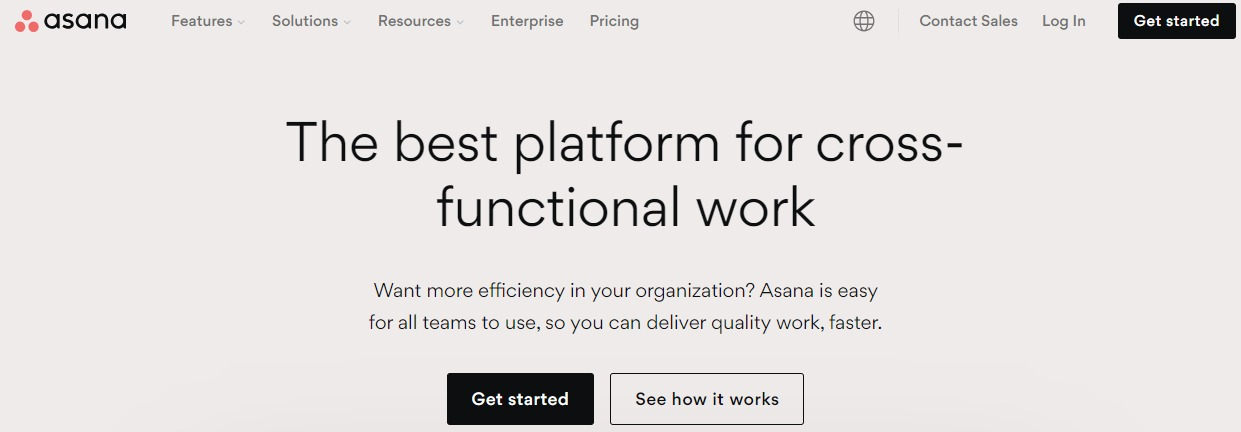Expand the Resources menu chevron
1241x432 pixels.
(460, 22)
